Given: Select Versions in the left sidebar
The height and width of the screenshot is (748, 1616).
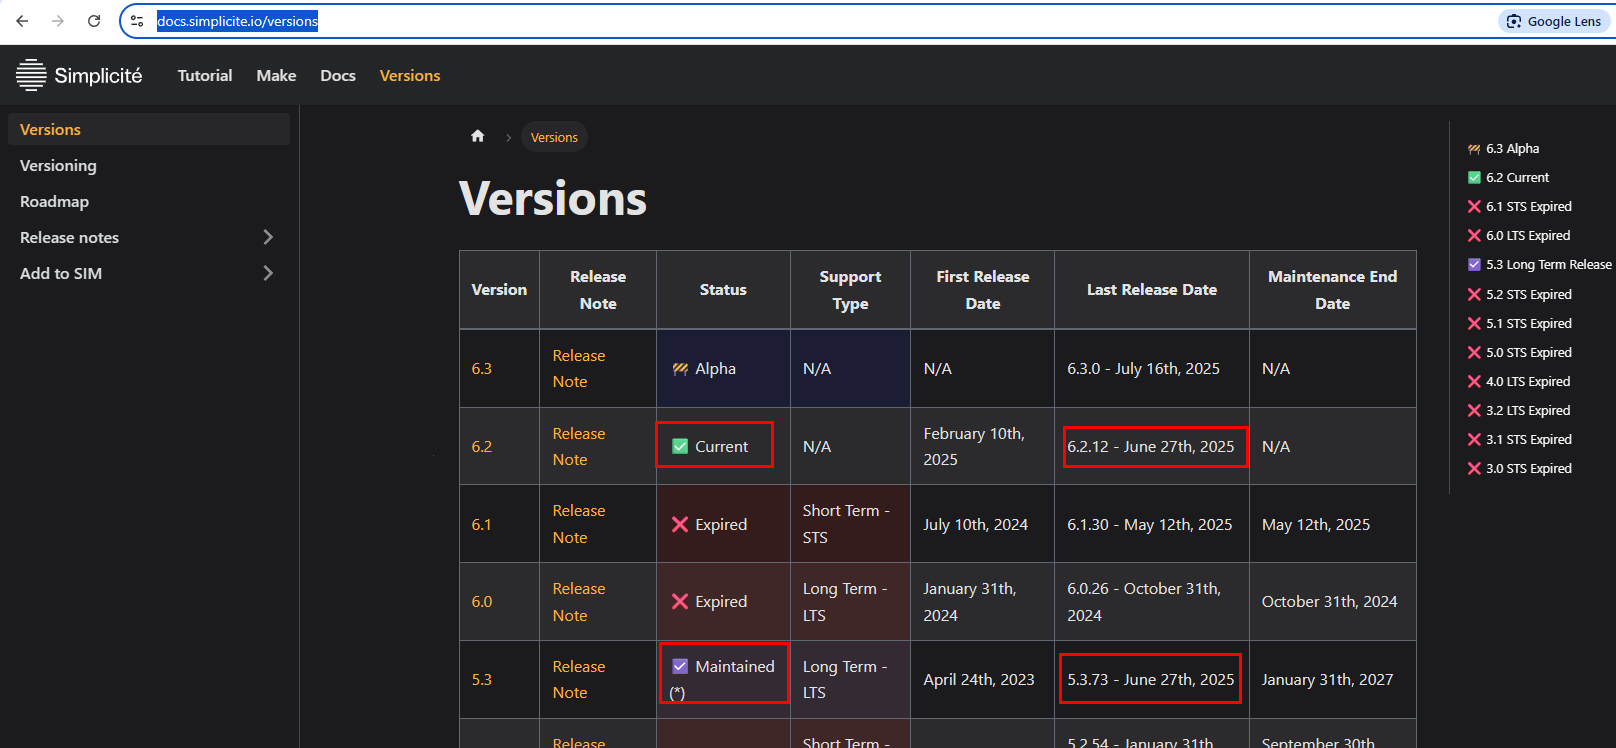Looking at the screenshot, I should (x=149, y=129).
